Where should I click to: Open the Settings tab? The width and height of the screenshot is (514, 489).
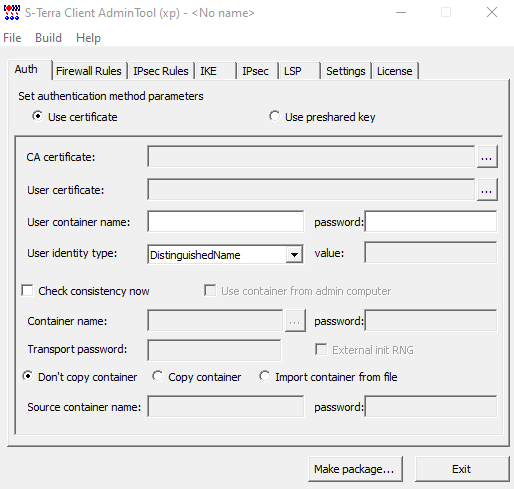(x=346, y=71)
